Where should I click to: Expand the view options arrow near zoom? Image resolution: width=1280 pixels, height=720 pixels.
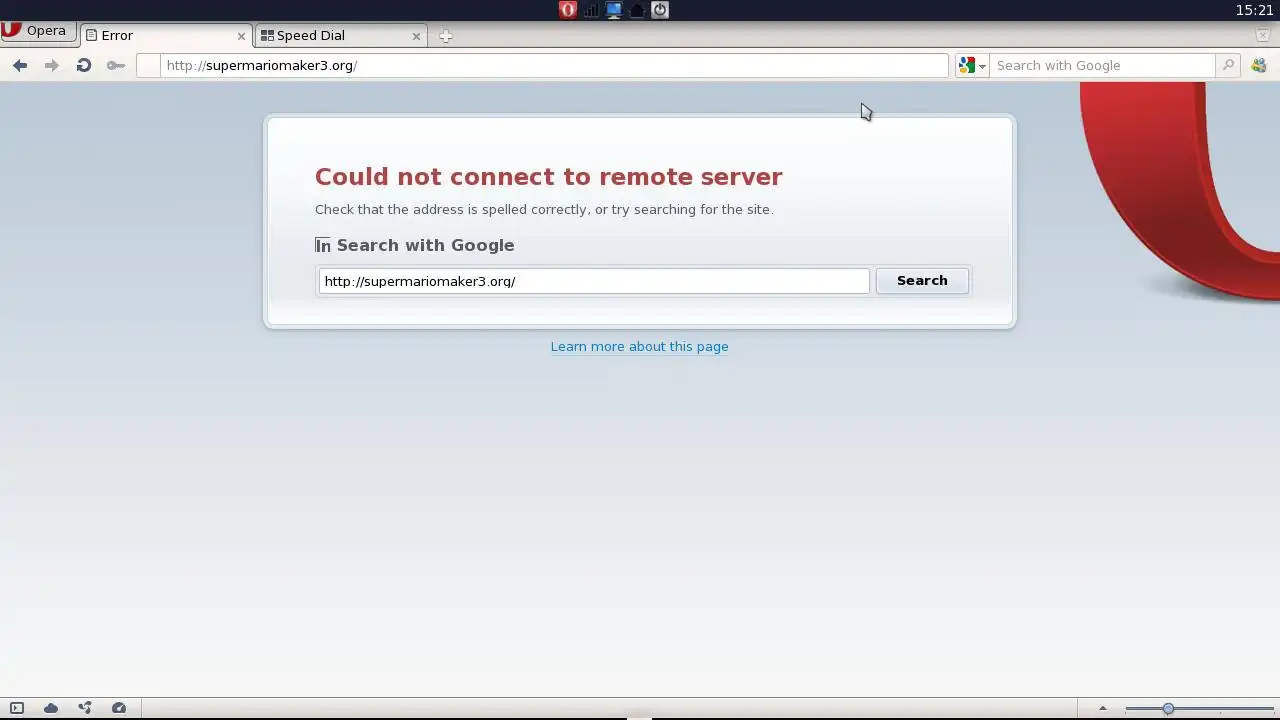click(x=1103, y=709)
